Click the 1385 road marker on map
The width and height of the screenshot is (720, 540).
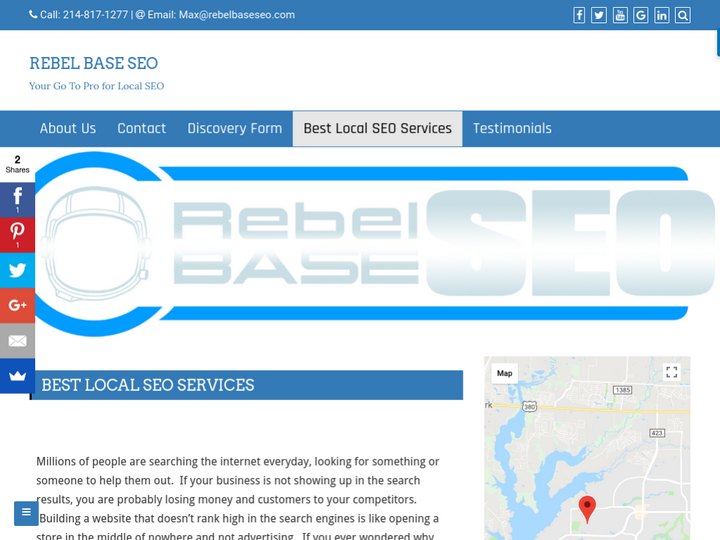pyautogui.click(x=623, y=390)
